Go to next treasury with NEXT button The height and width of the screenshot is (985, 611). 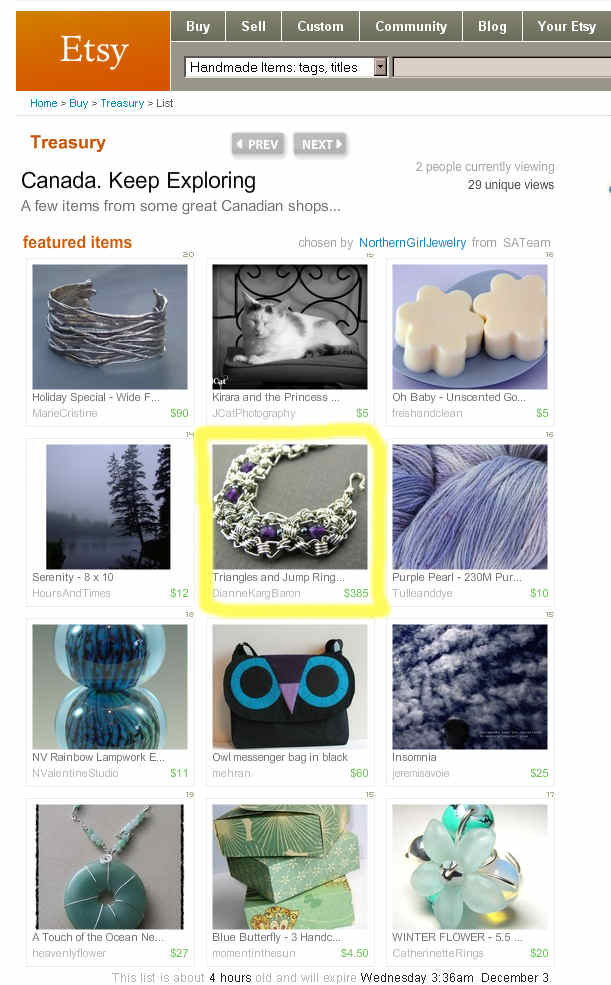pos(320,144)
